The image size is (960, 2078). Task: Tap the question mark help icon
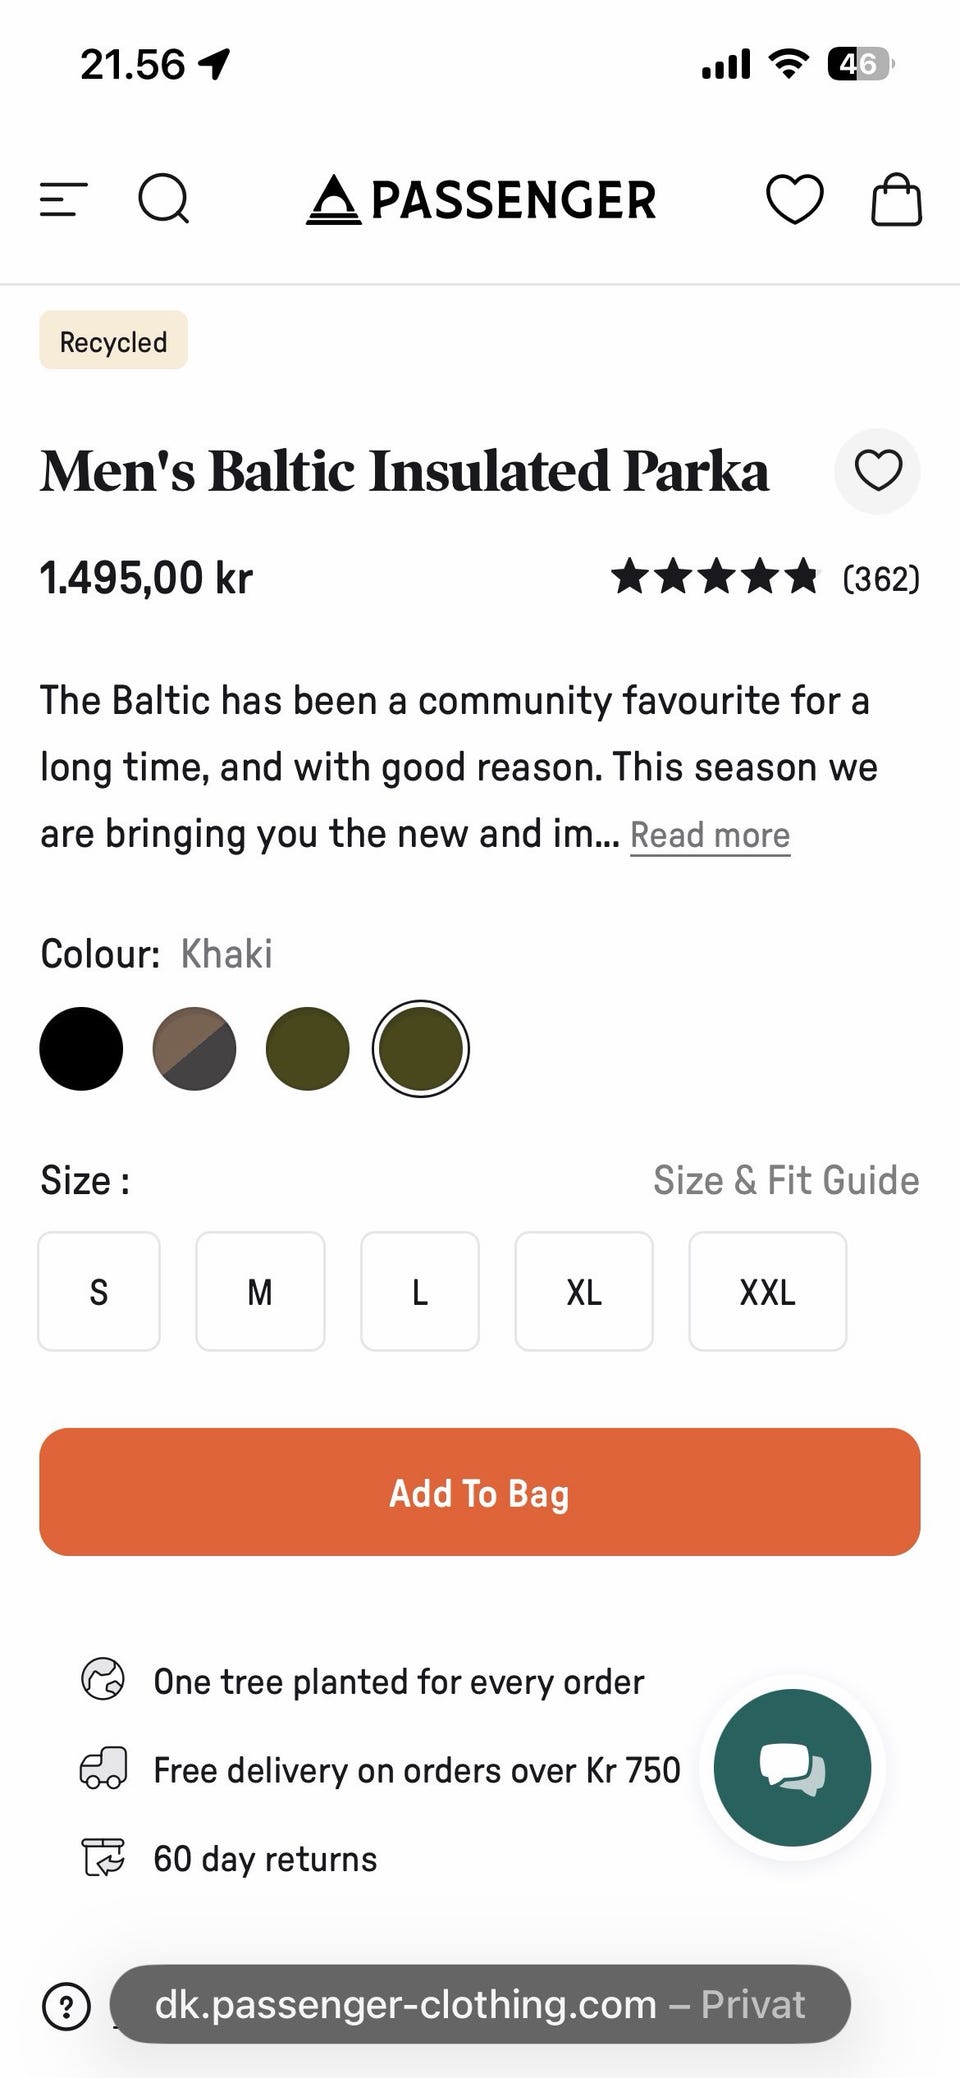66,2006
